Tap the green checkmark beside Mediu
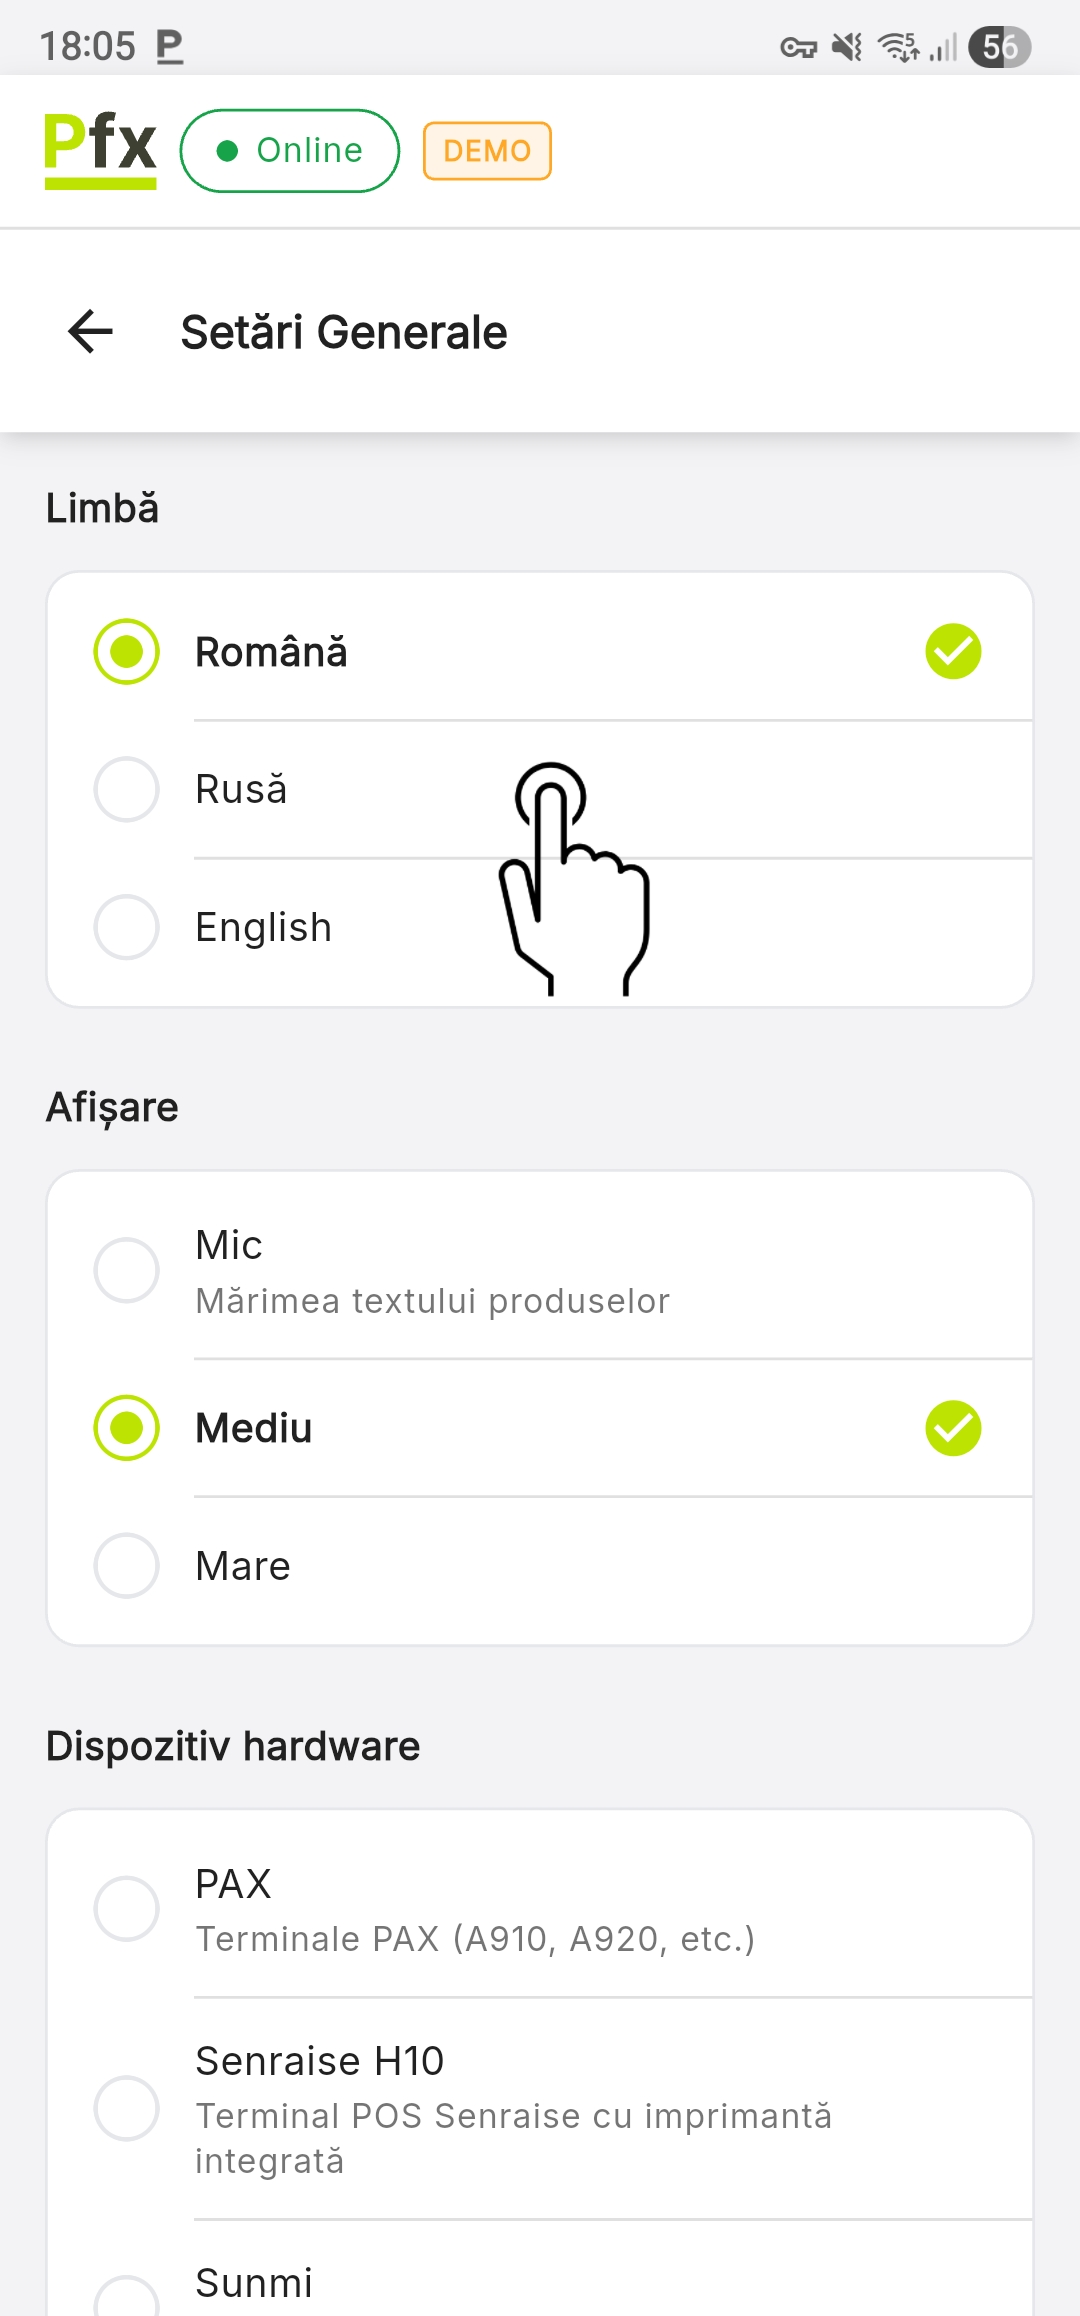 [953, 1428]
